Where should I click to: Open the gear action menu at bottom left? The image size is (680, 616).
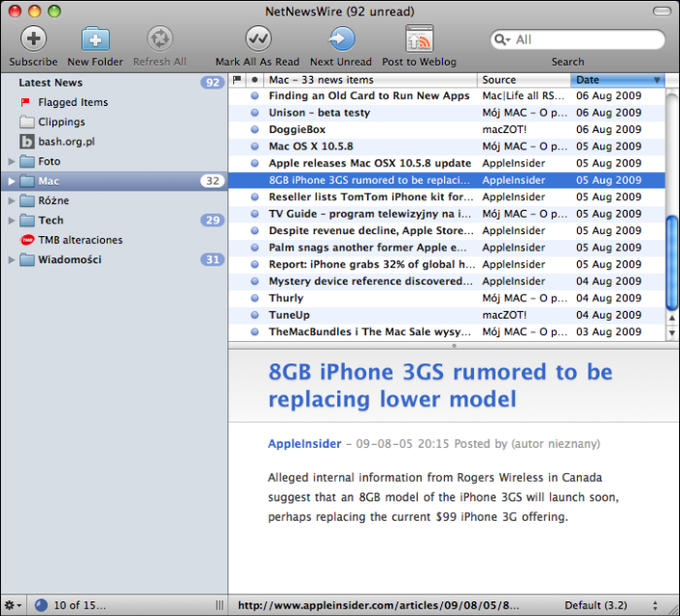tap(13, 605)
